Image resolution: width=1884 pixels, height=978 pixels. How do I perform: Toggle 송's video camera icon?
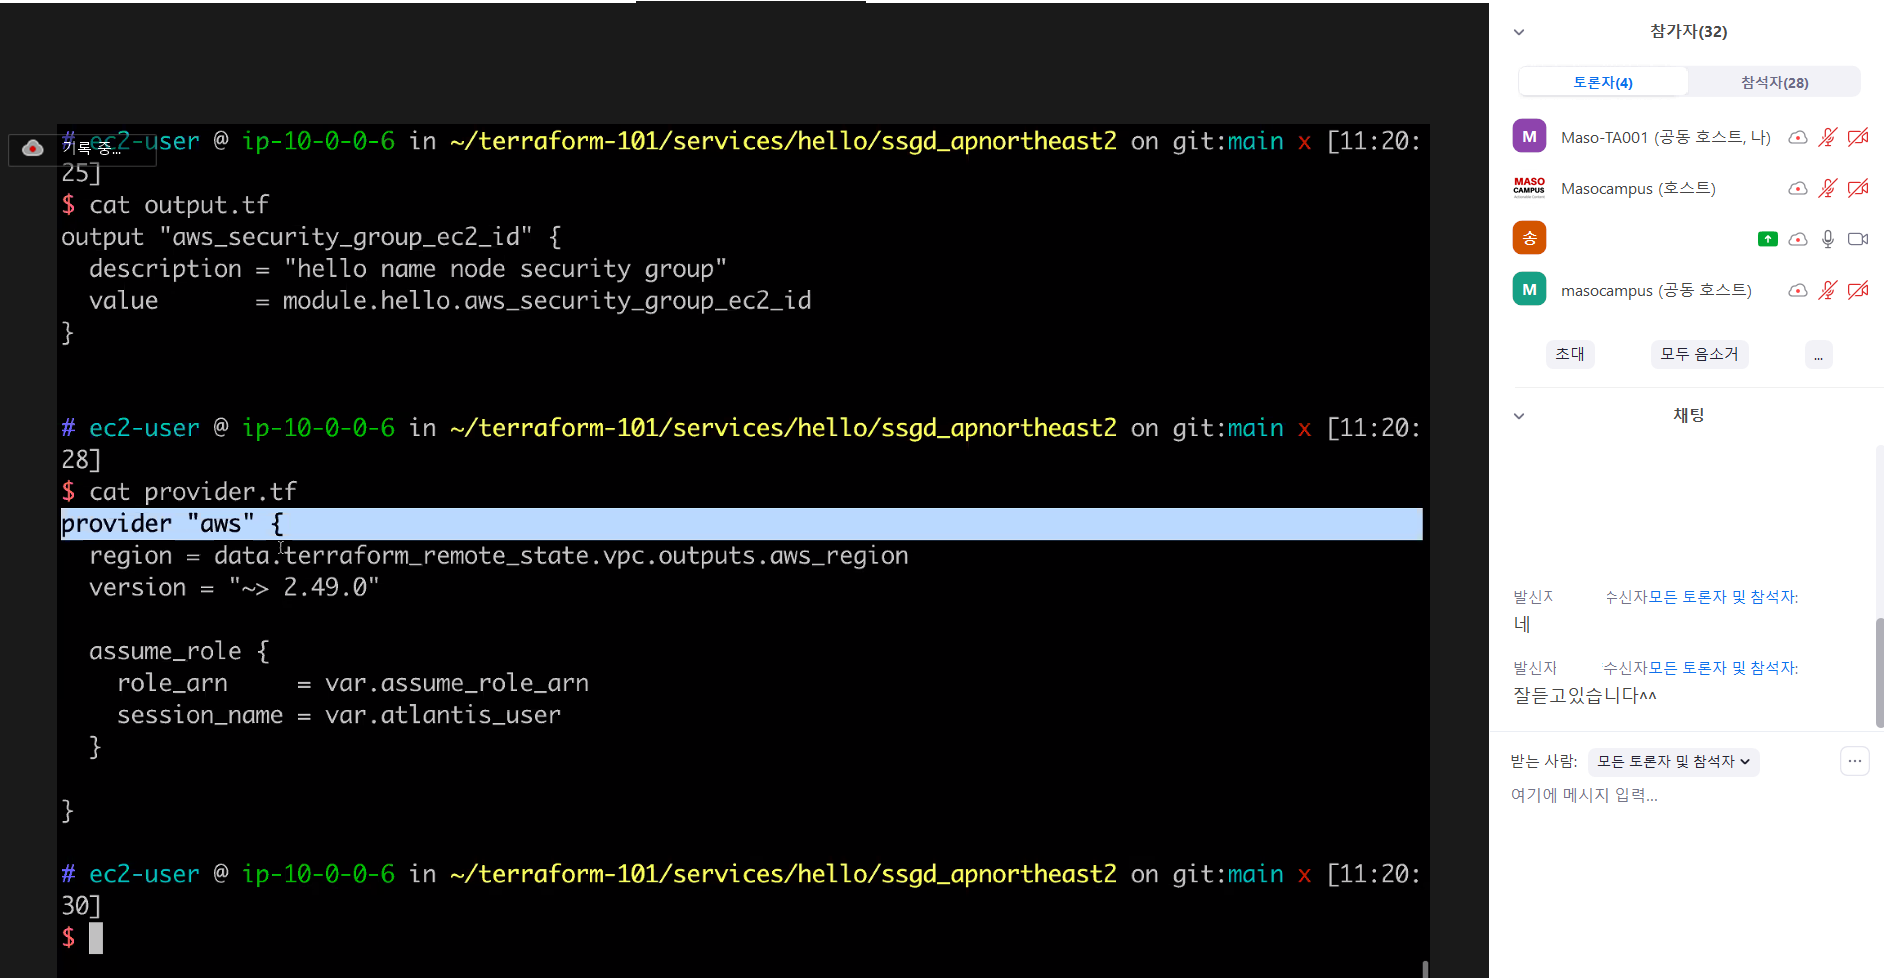pyautogui.click(x=1858, y=239)
